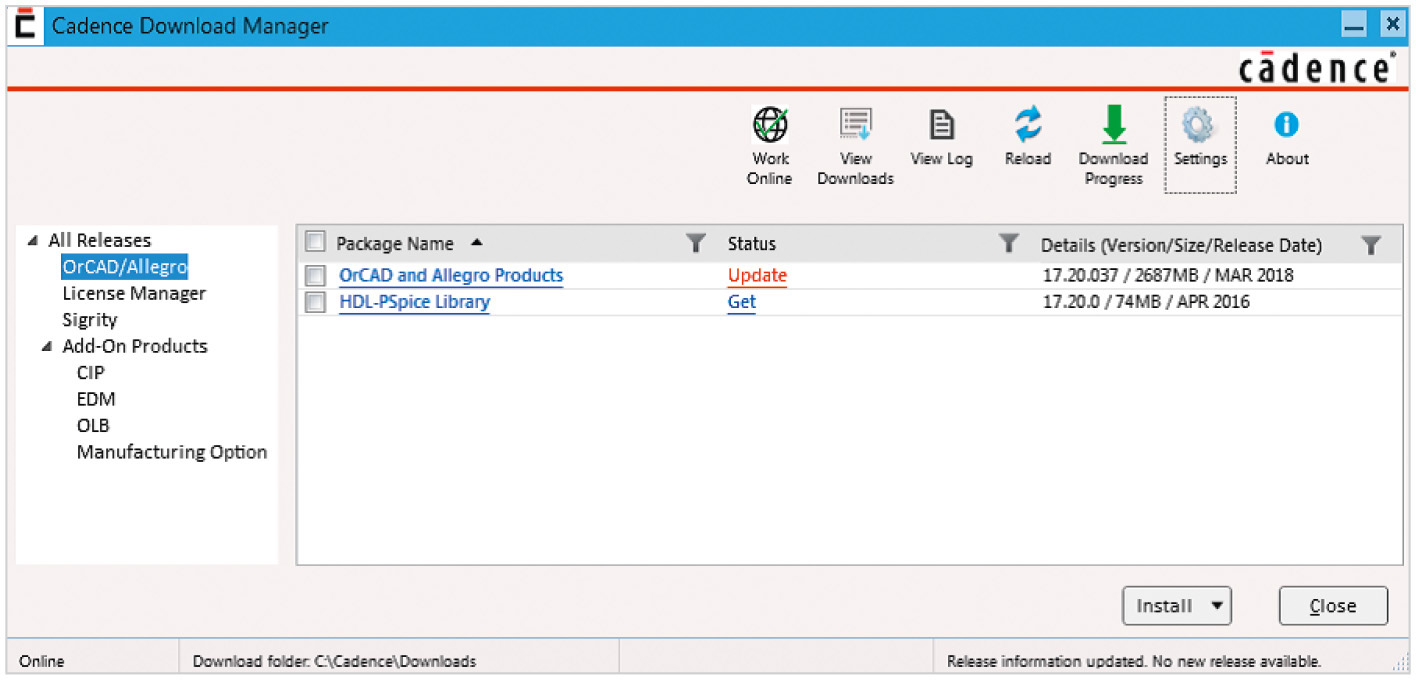Image resolution: width=1416 pixels, height=682 pixels.
Task: Sort by Package Name column
Action: click(x=395, y=244)
